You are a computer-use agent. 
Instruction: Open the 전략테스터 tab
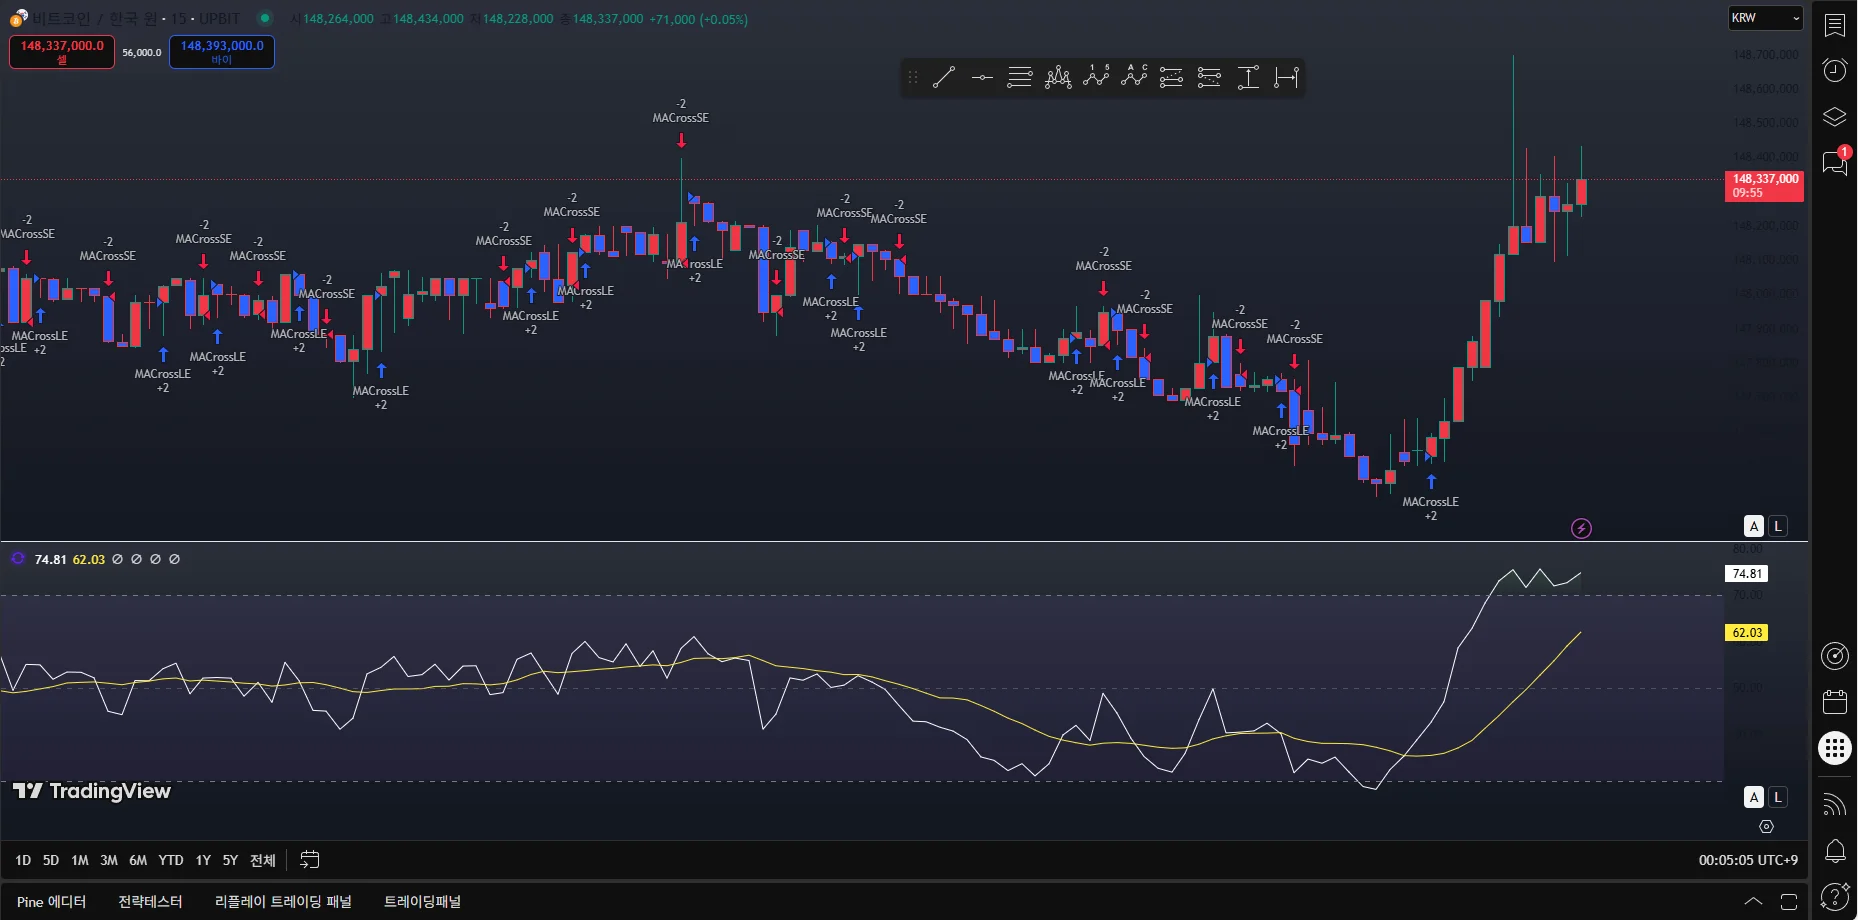[x=150, y=901]
